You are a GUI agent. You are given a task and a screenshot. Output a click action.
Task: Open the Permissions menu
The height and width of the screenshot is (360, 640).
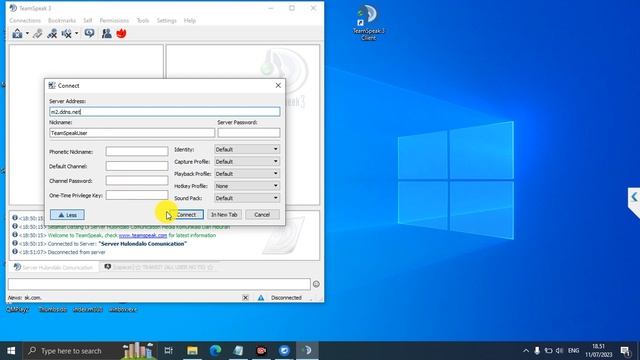coord(114,20)
